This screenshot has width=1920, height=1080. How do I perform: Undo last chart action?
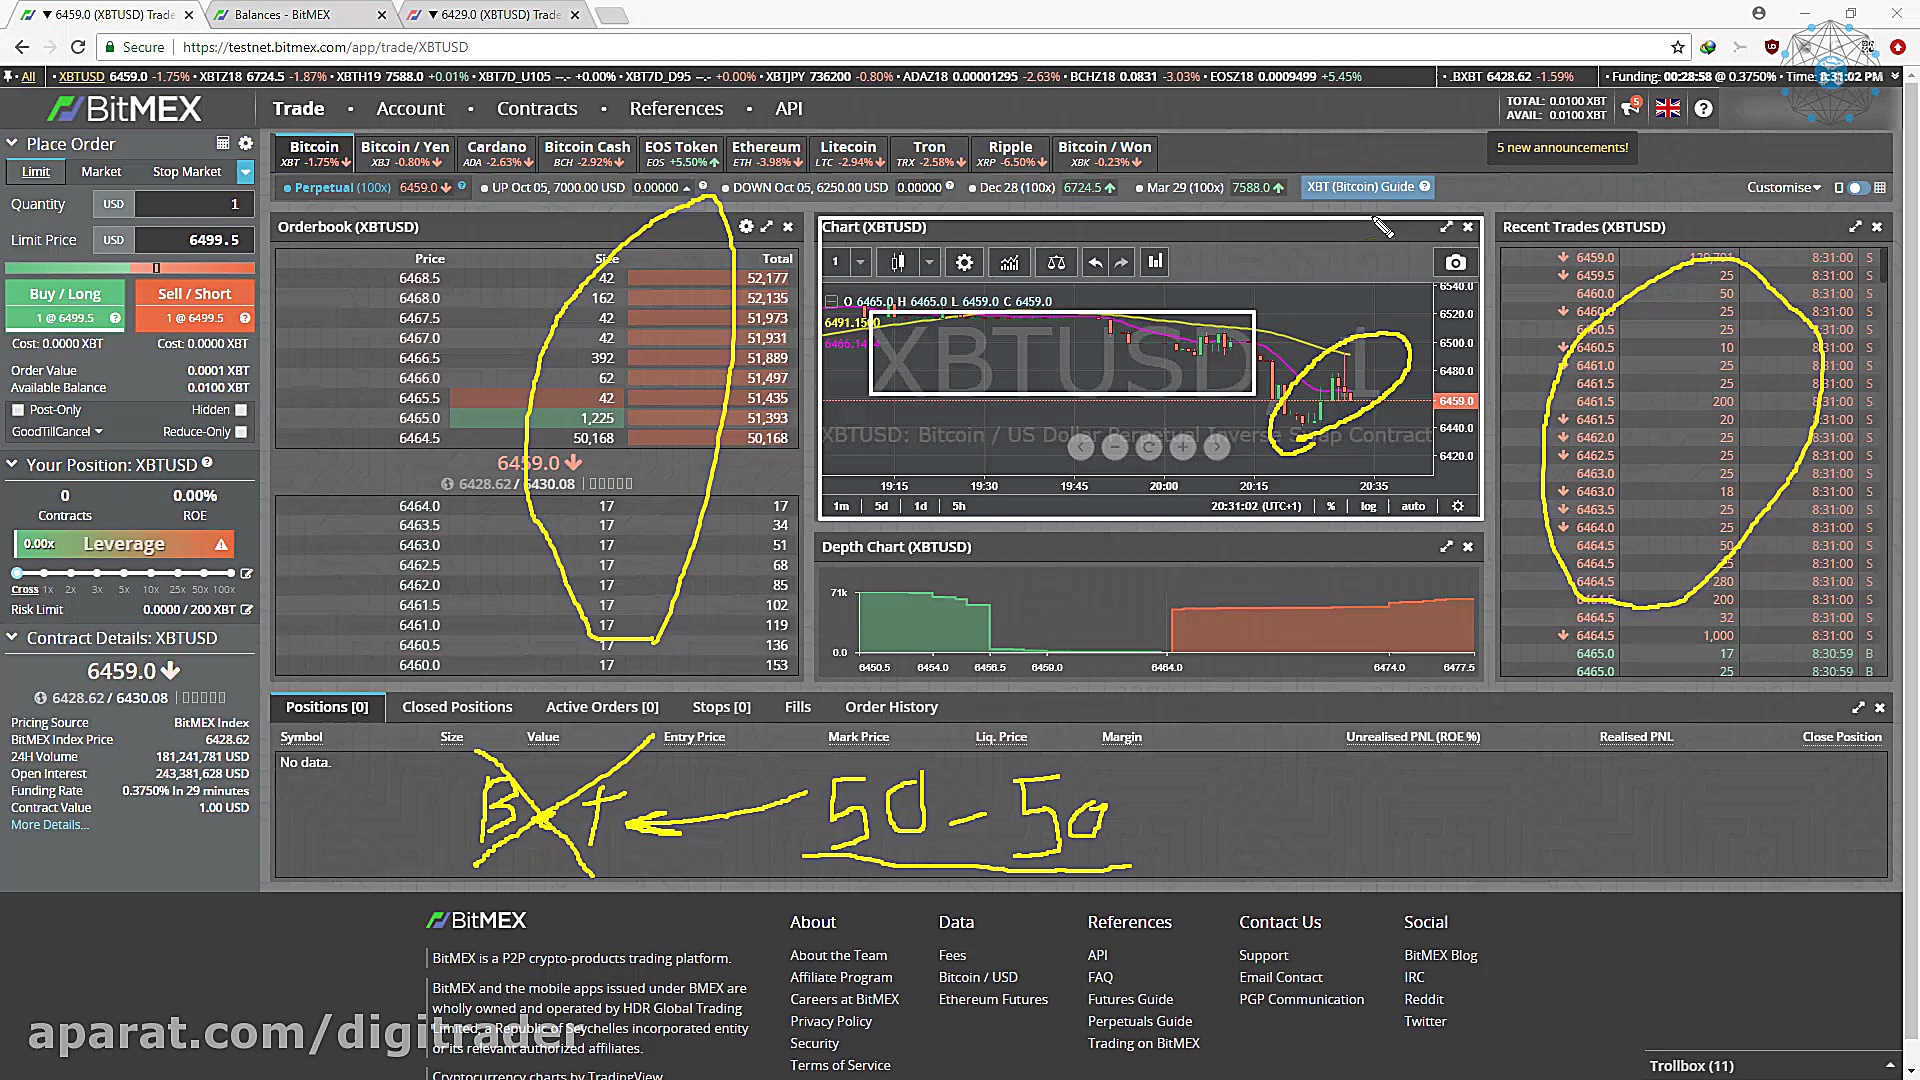[1096, 262]
